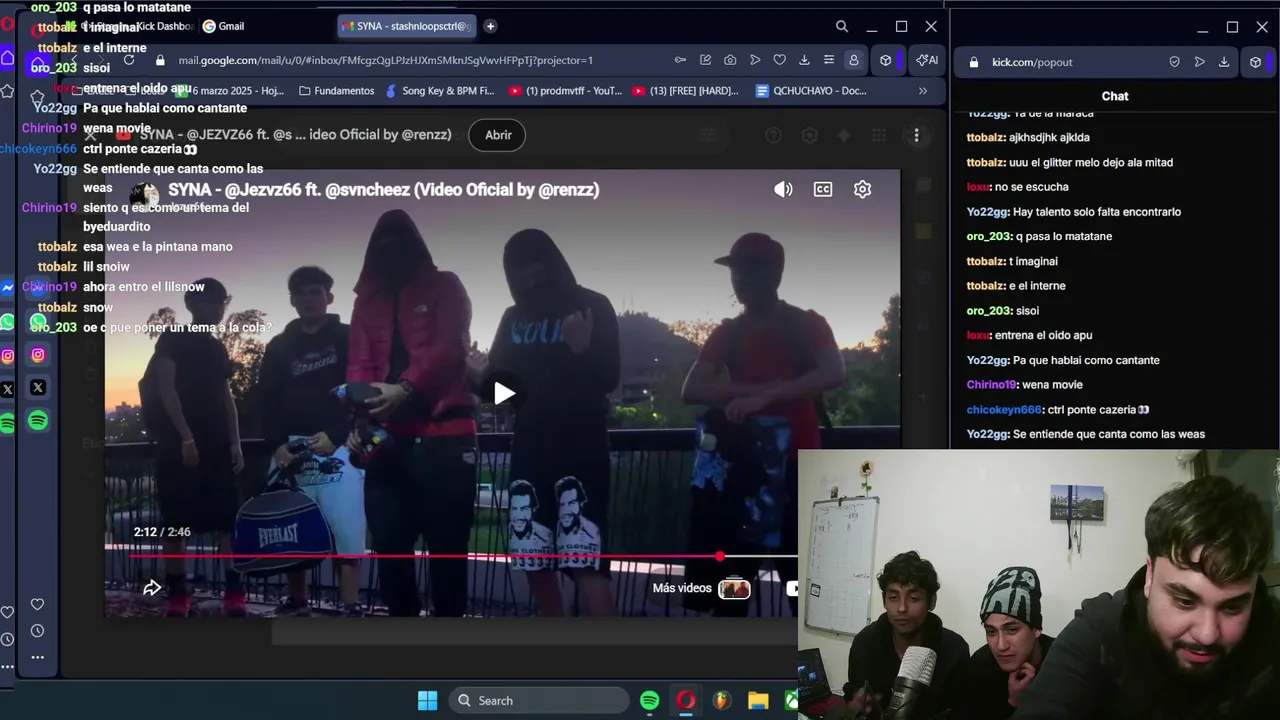The width and height of the screenshot is (1280, 720).
Task: Click username chicokeyn666 in the Kick chat
Action: 1004,410
